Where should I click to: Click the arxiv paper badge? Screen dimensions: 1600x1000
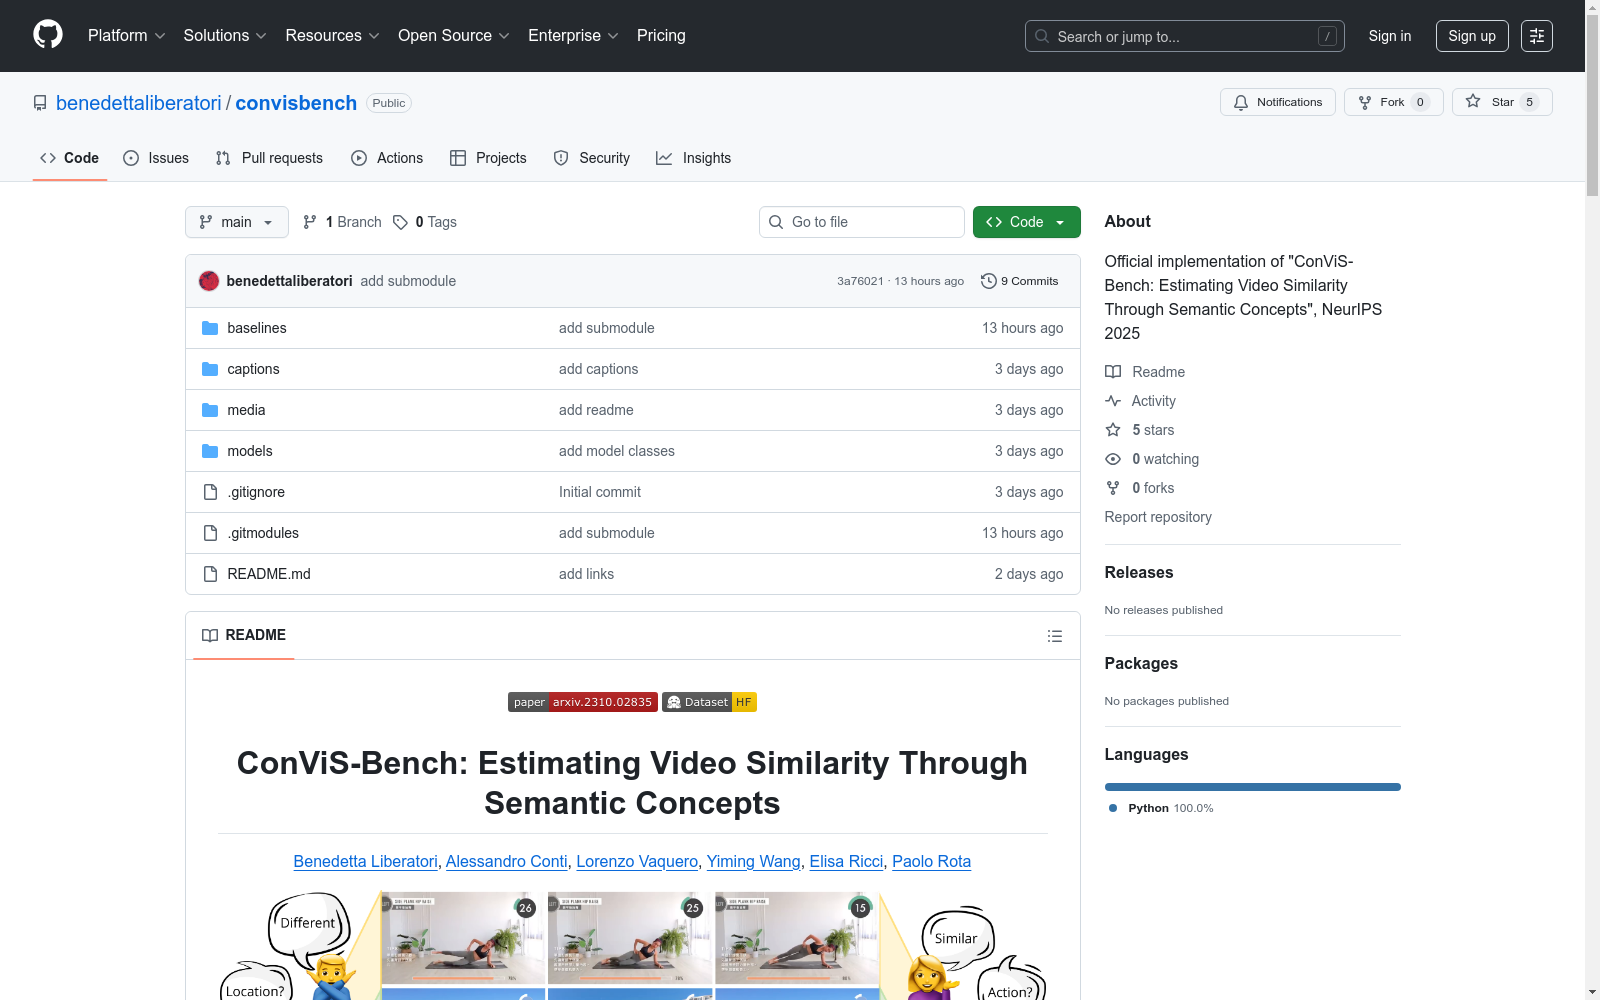click(583, 702)
